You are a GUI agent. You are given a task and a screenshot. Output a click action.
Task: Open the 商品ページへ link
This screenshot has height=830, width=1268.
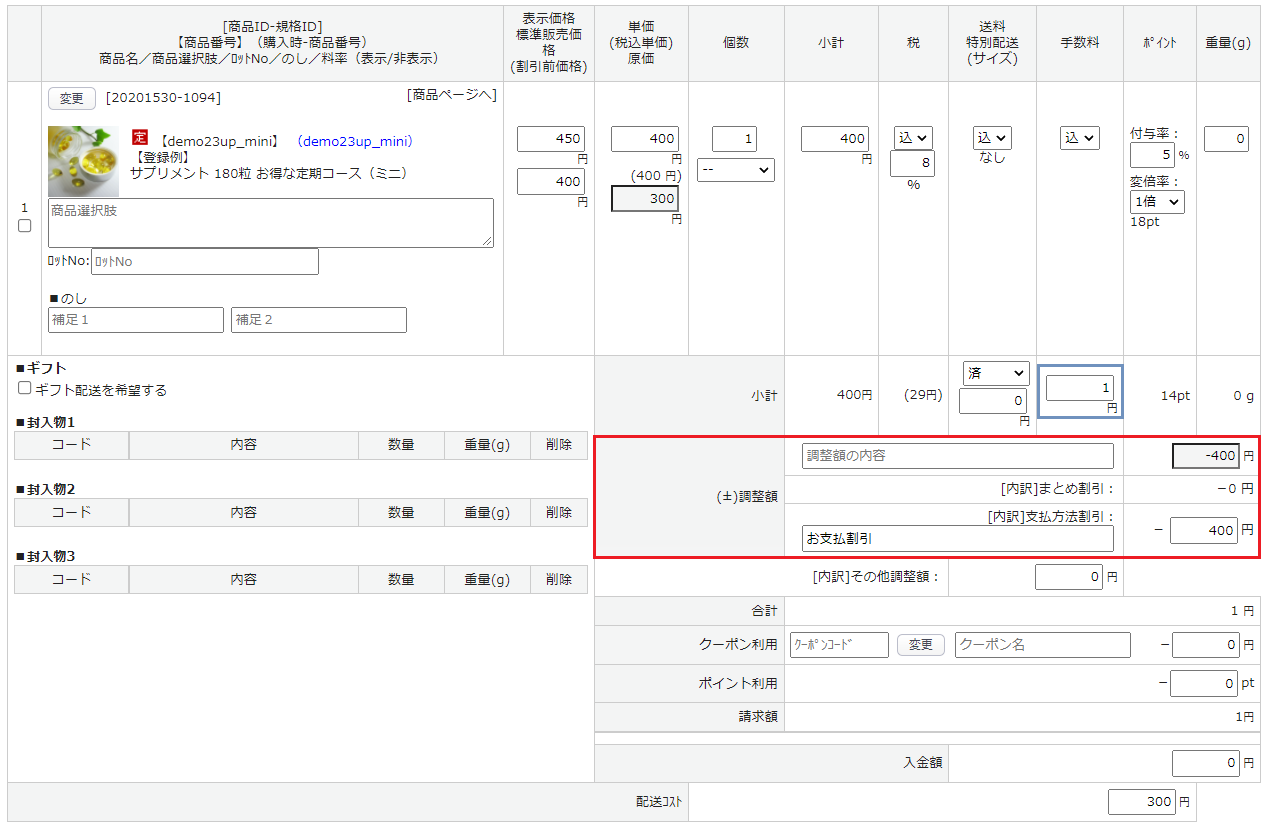(451, 95)
